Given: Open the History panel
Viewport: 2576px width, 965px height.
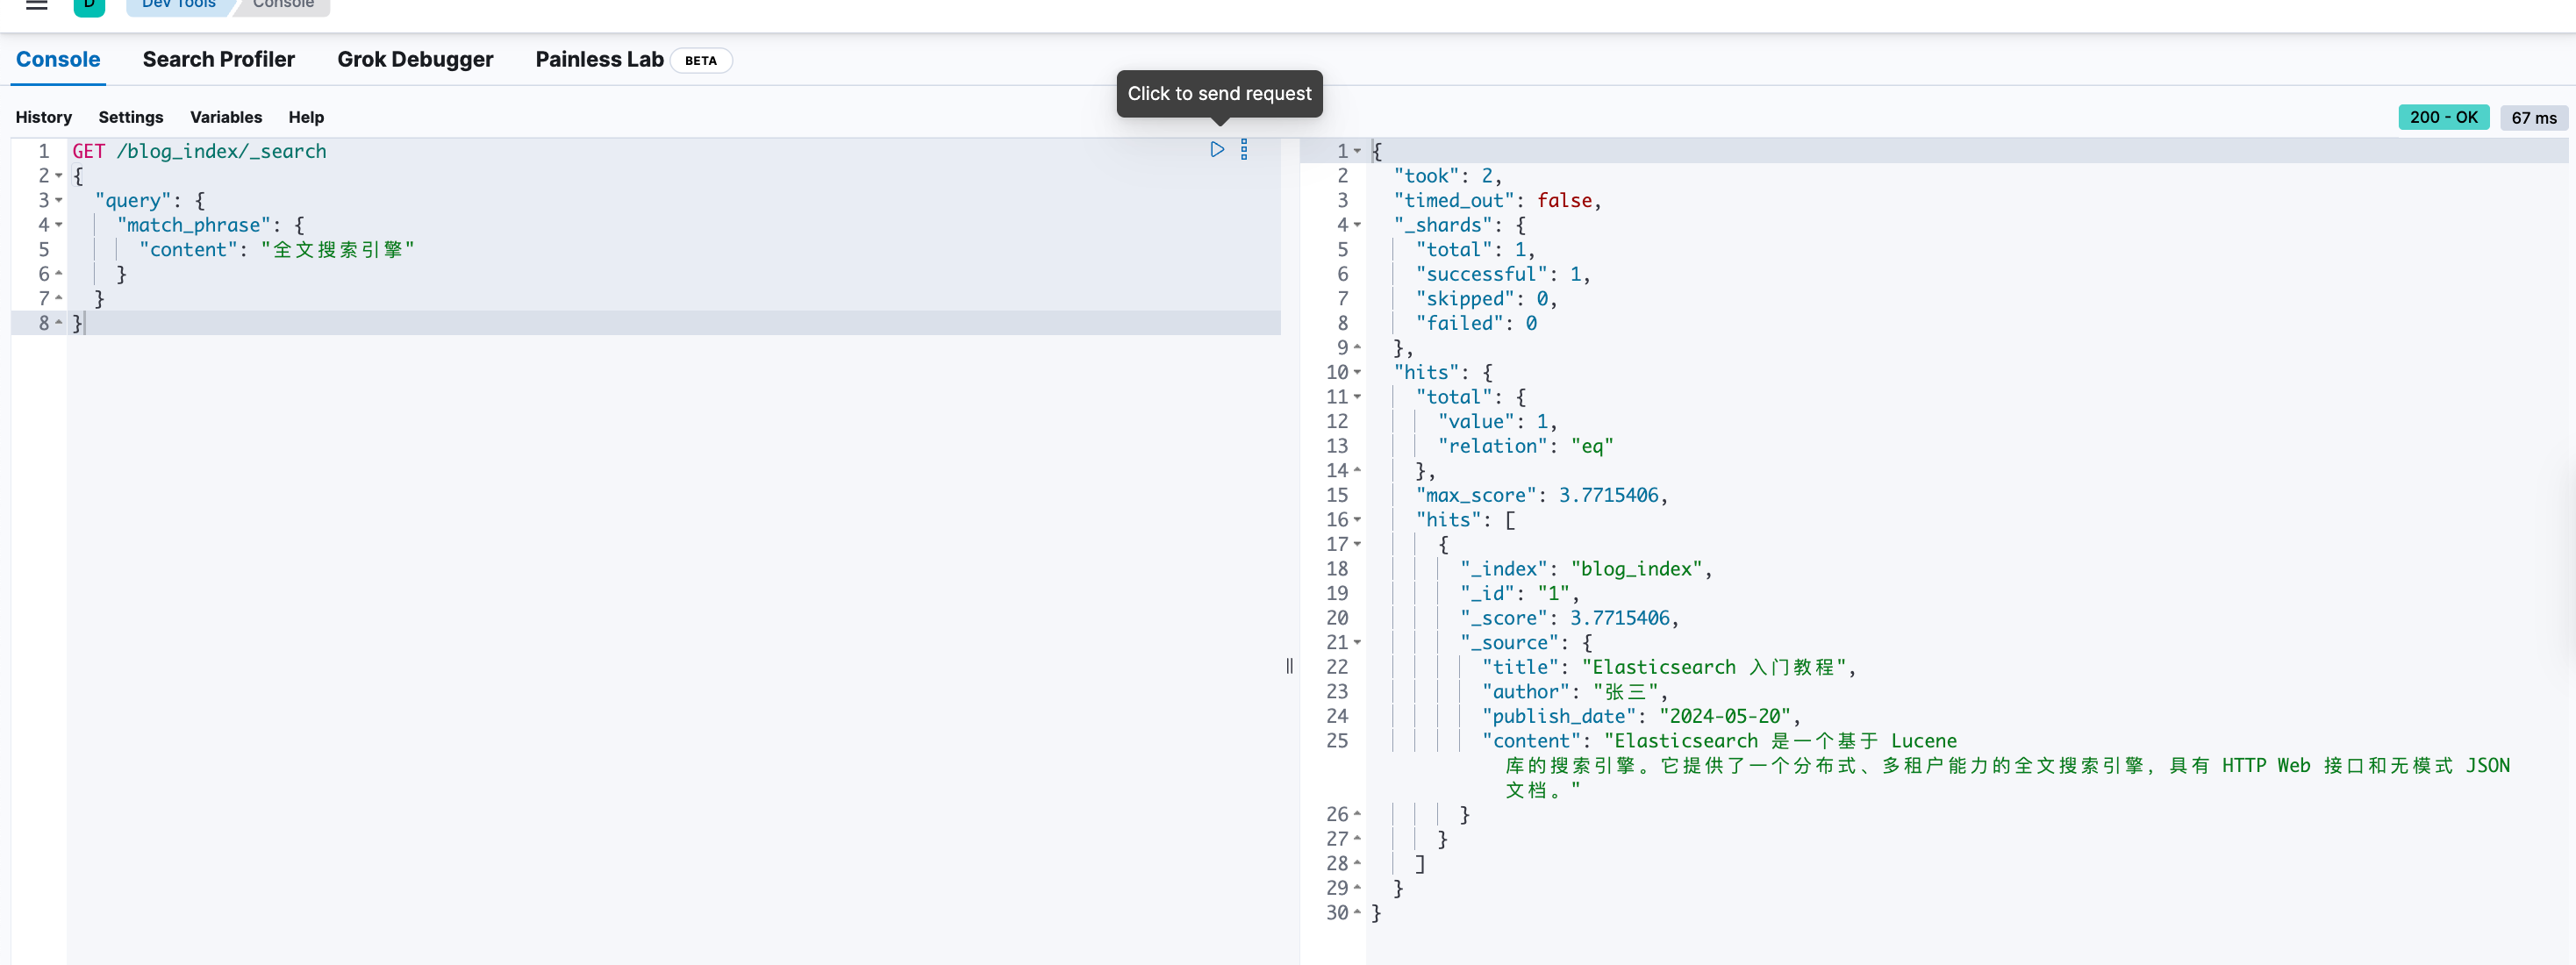Looking at the screenshot, I should pos(44,117).
